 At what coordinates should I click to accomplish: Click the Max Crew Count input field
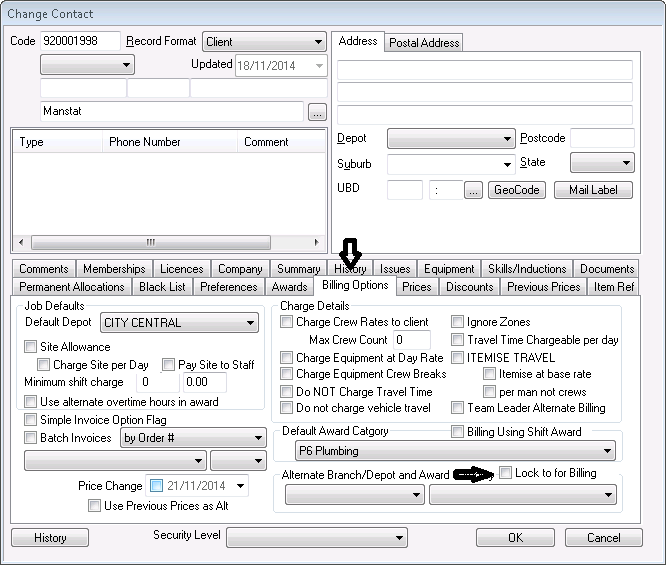click(412, 340)
